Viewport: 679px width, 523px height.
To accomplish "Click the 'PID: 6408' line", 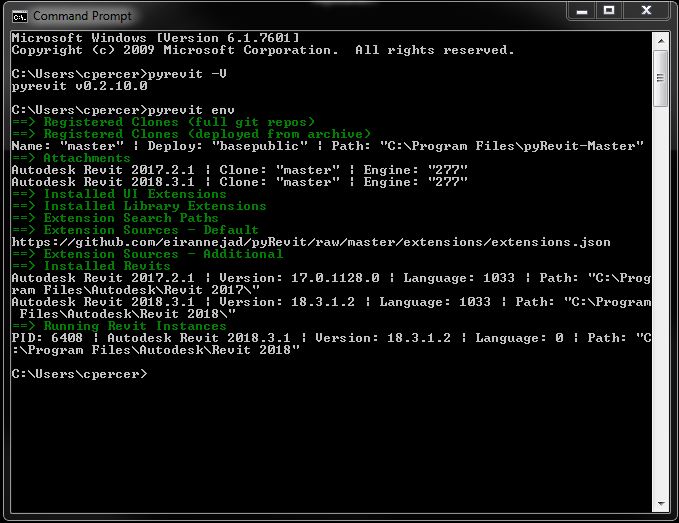I will pyautogui.click(x=331, y=344).
